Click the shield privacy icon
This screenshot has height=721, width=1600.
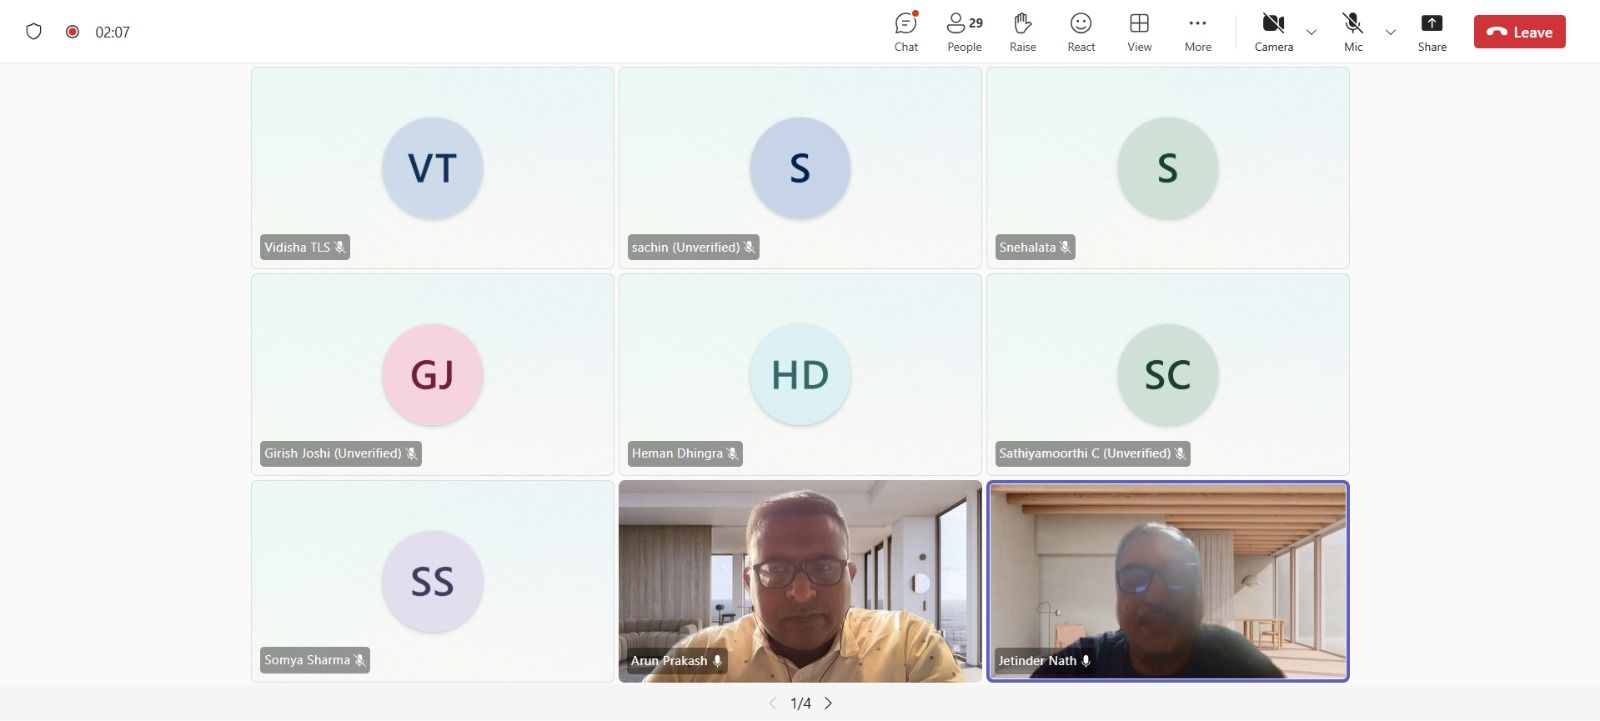(x=34, y=31)
